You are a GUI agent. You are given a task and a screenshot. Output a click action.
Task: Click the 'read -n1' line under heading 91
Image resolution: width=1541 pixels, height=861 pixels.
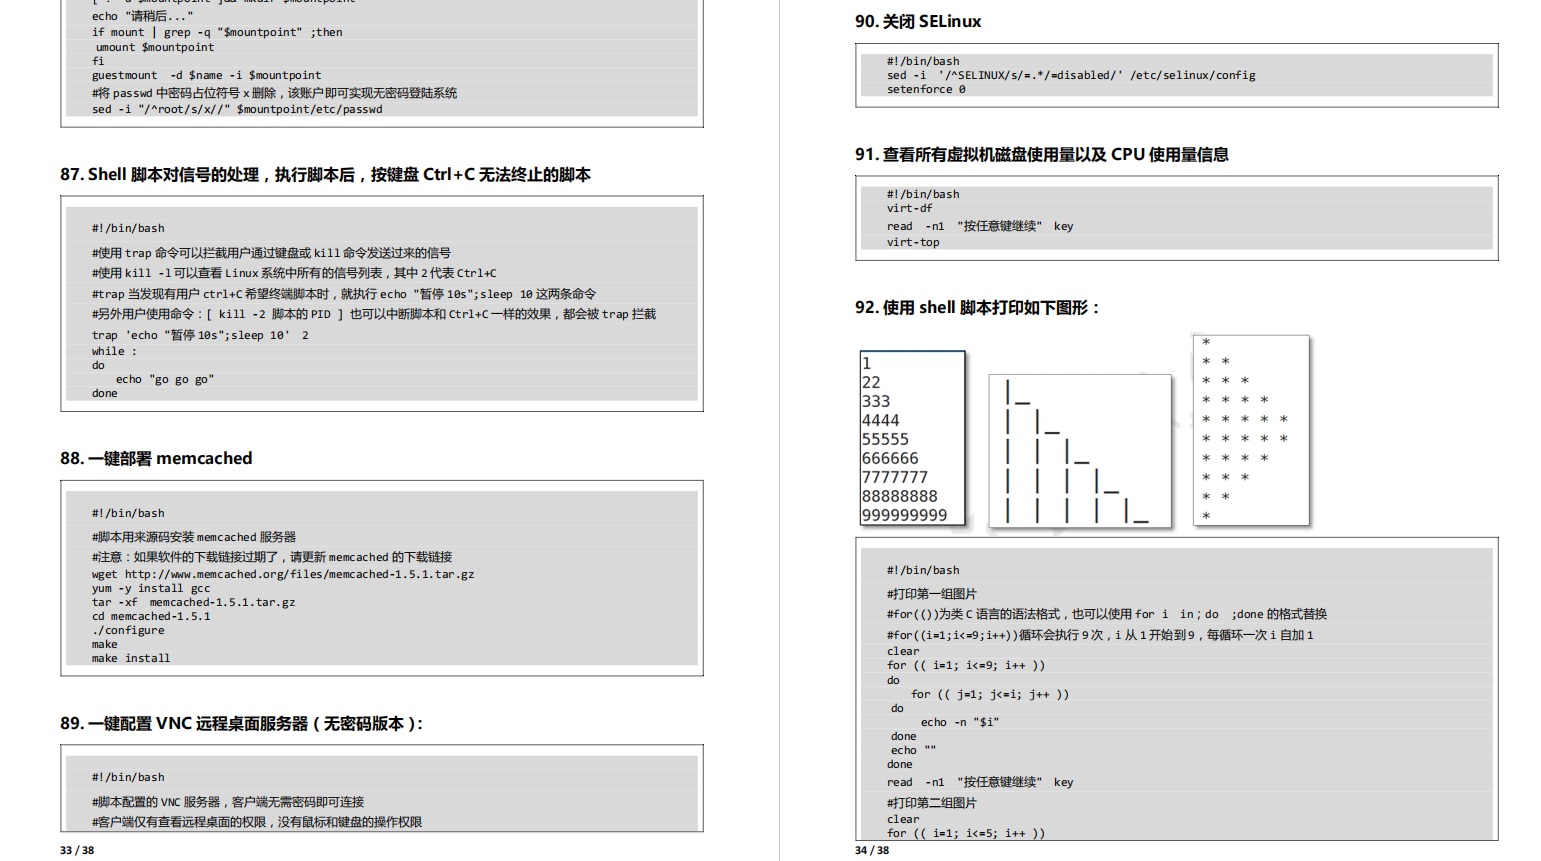coord(980,226)
